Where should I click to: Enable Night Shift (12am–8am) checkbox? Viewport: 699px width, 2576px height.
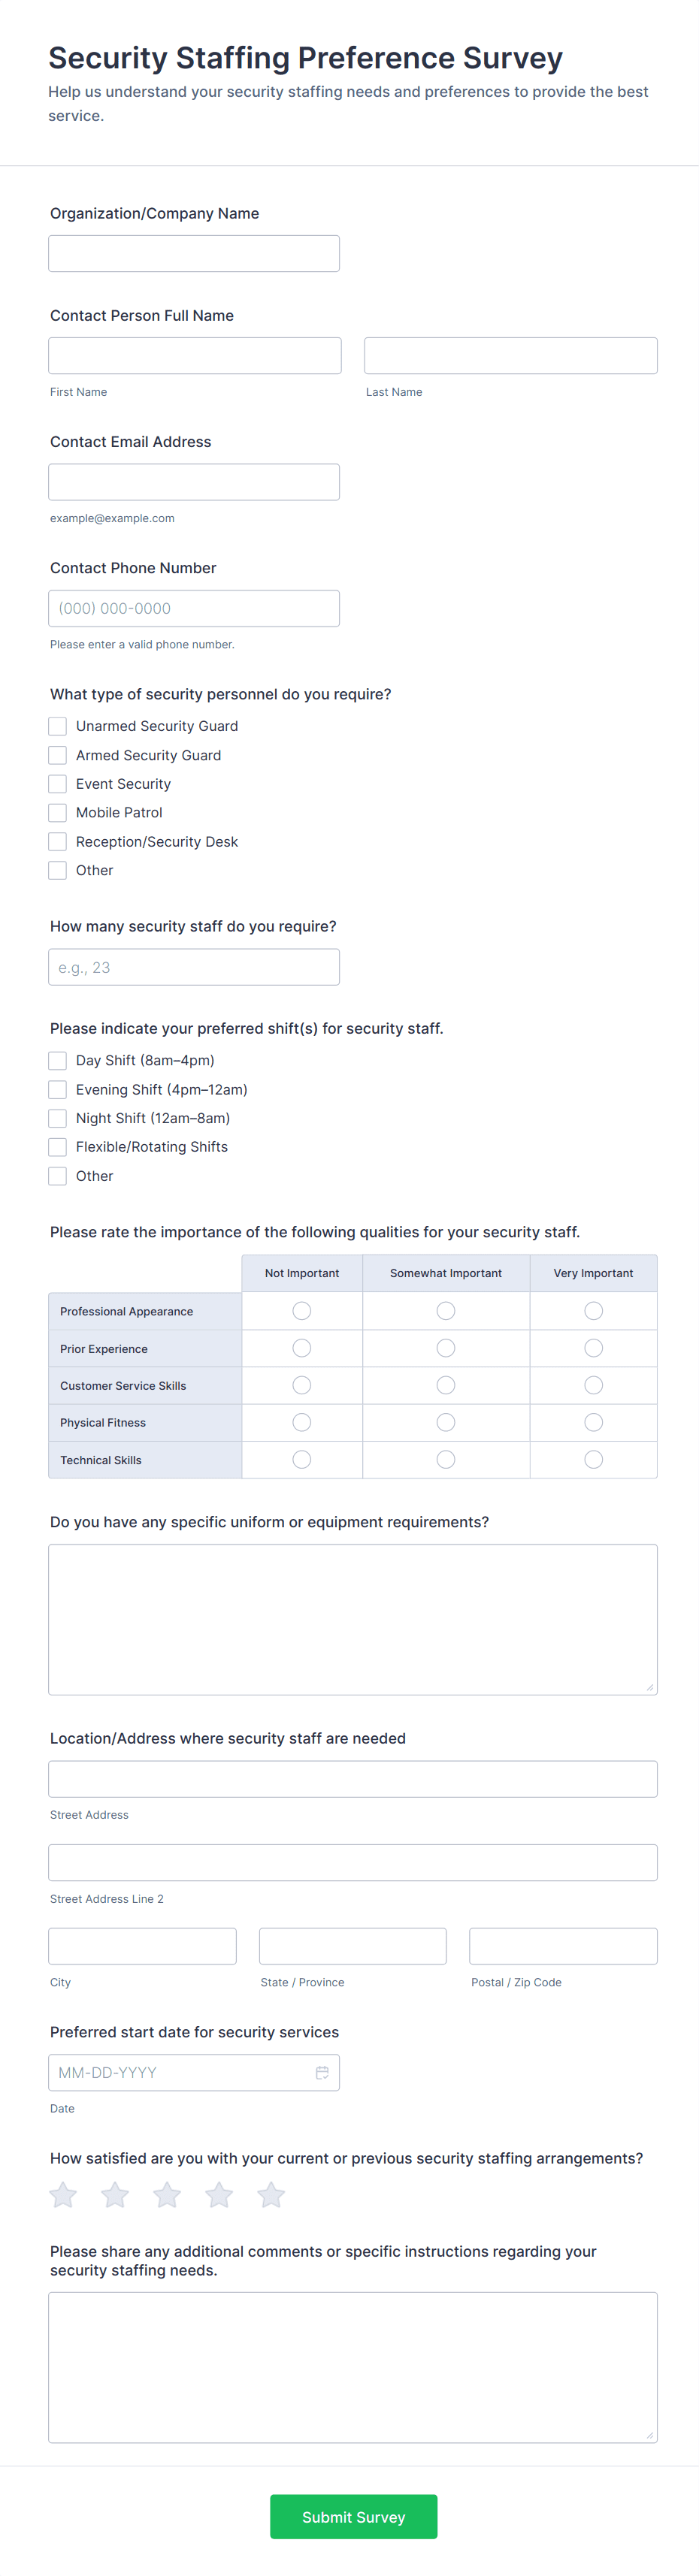coord(58,1118)
